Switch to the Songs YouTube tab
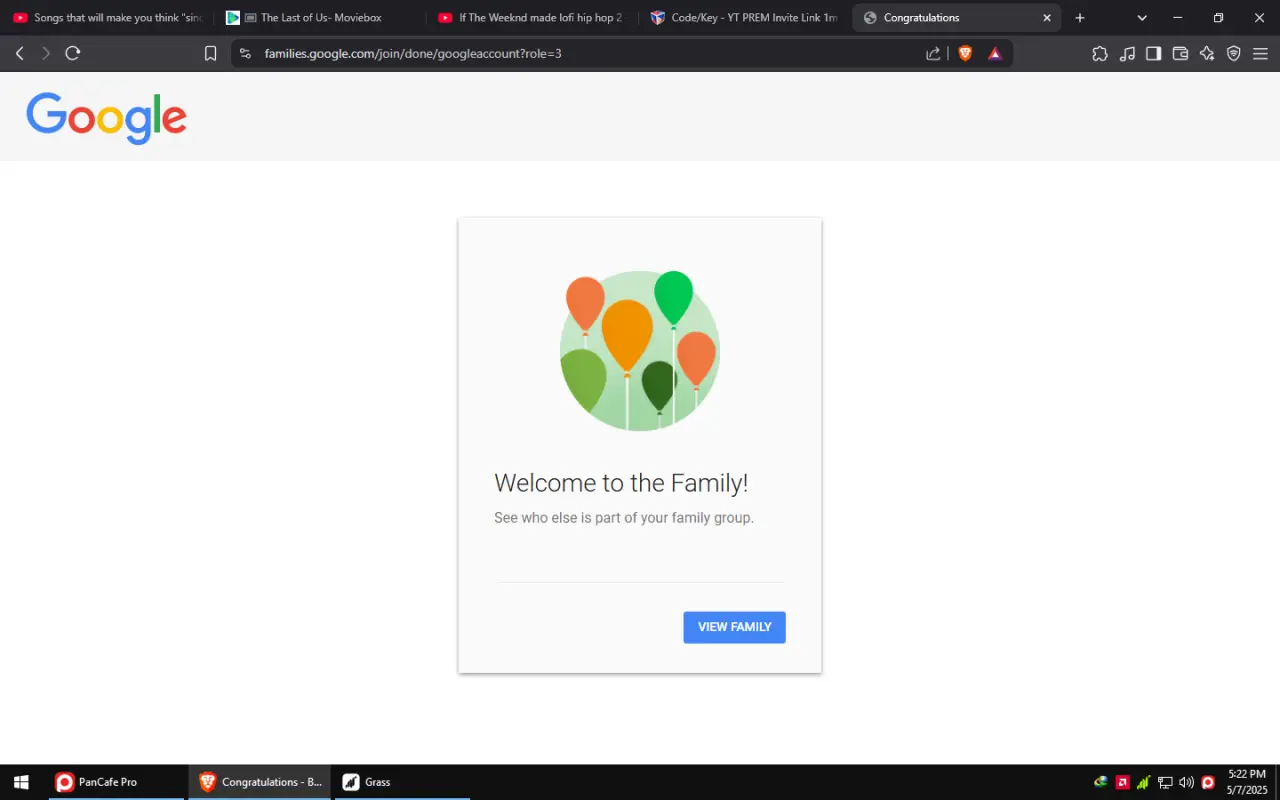This screenshot has width=1280, height=800. [x=107, y=18]
